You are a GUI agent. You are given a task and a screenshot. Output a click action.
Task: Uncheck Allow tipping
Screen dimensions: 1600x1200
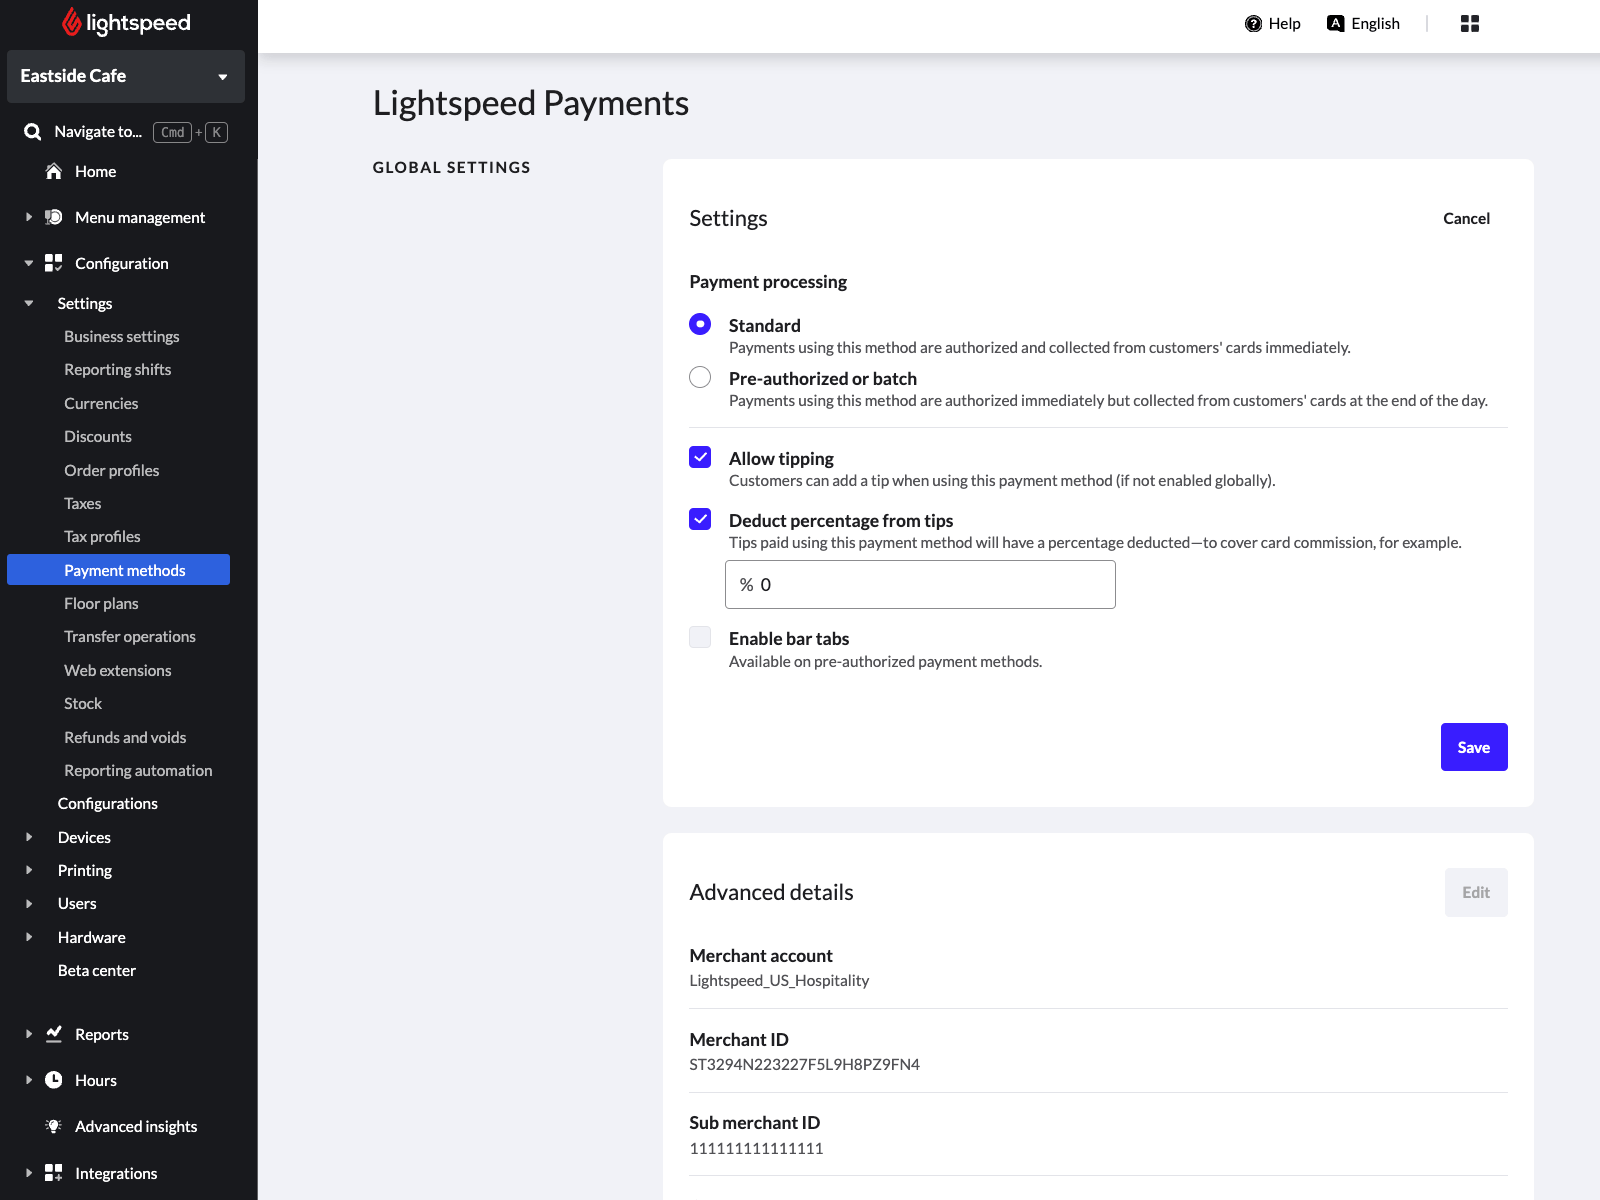coord(699,457)
